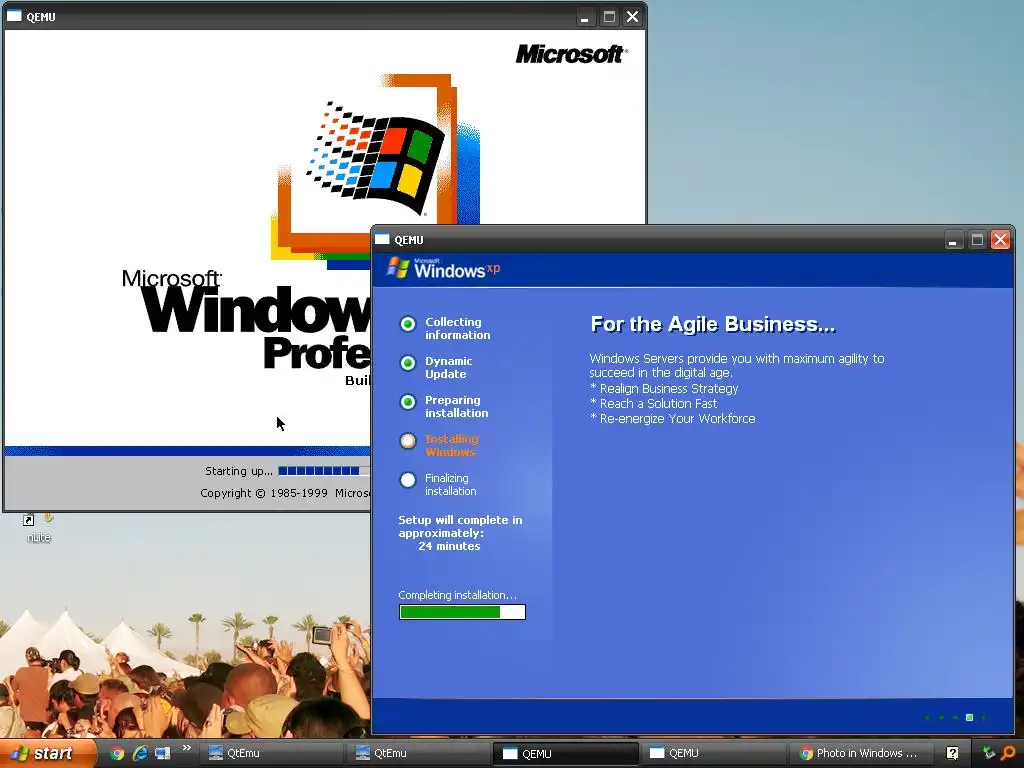
Task: Maximize the Windows 2000 QEMU window
Action: click(609, 17)
